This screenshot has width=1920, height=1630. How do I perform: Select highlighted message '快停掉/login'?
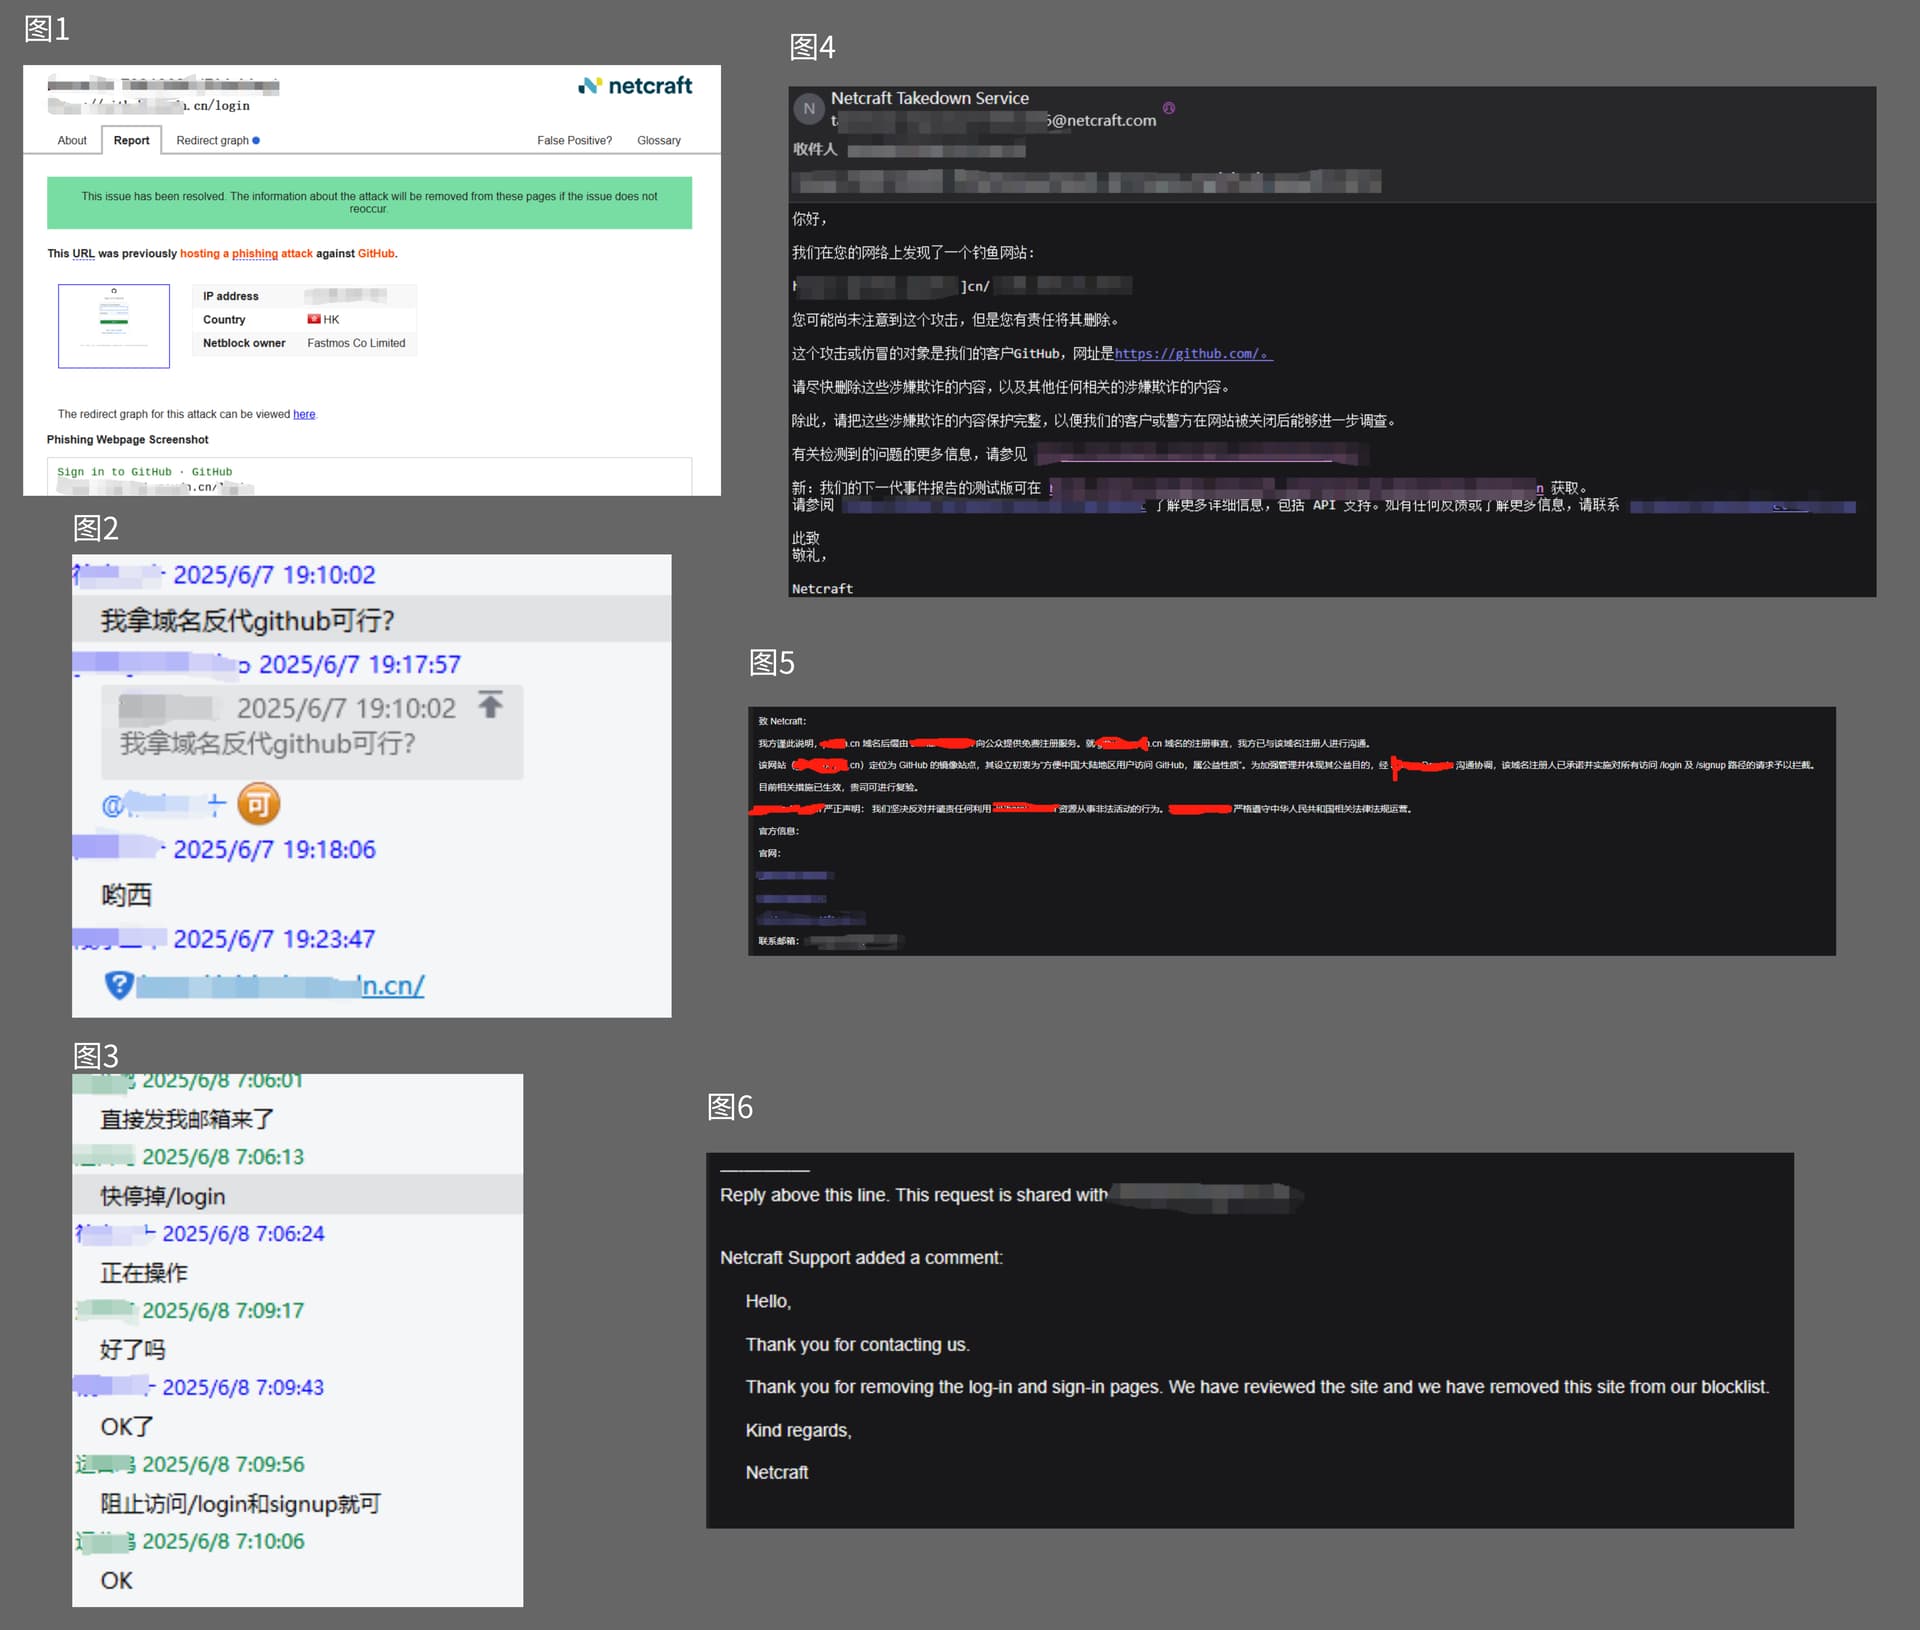[x=297, y=1195]
